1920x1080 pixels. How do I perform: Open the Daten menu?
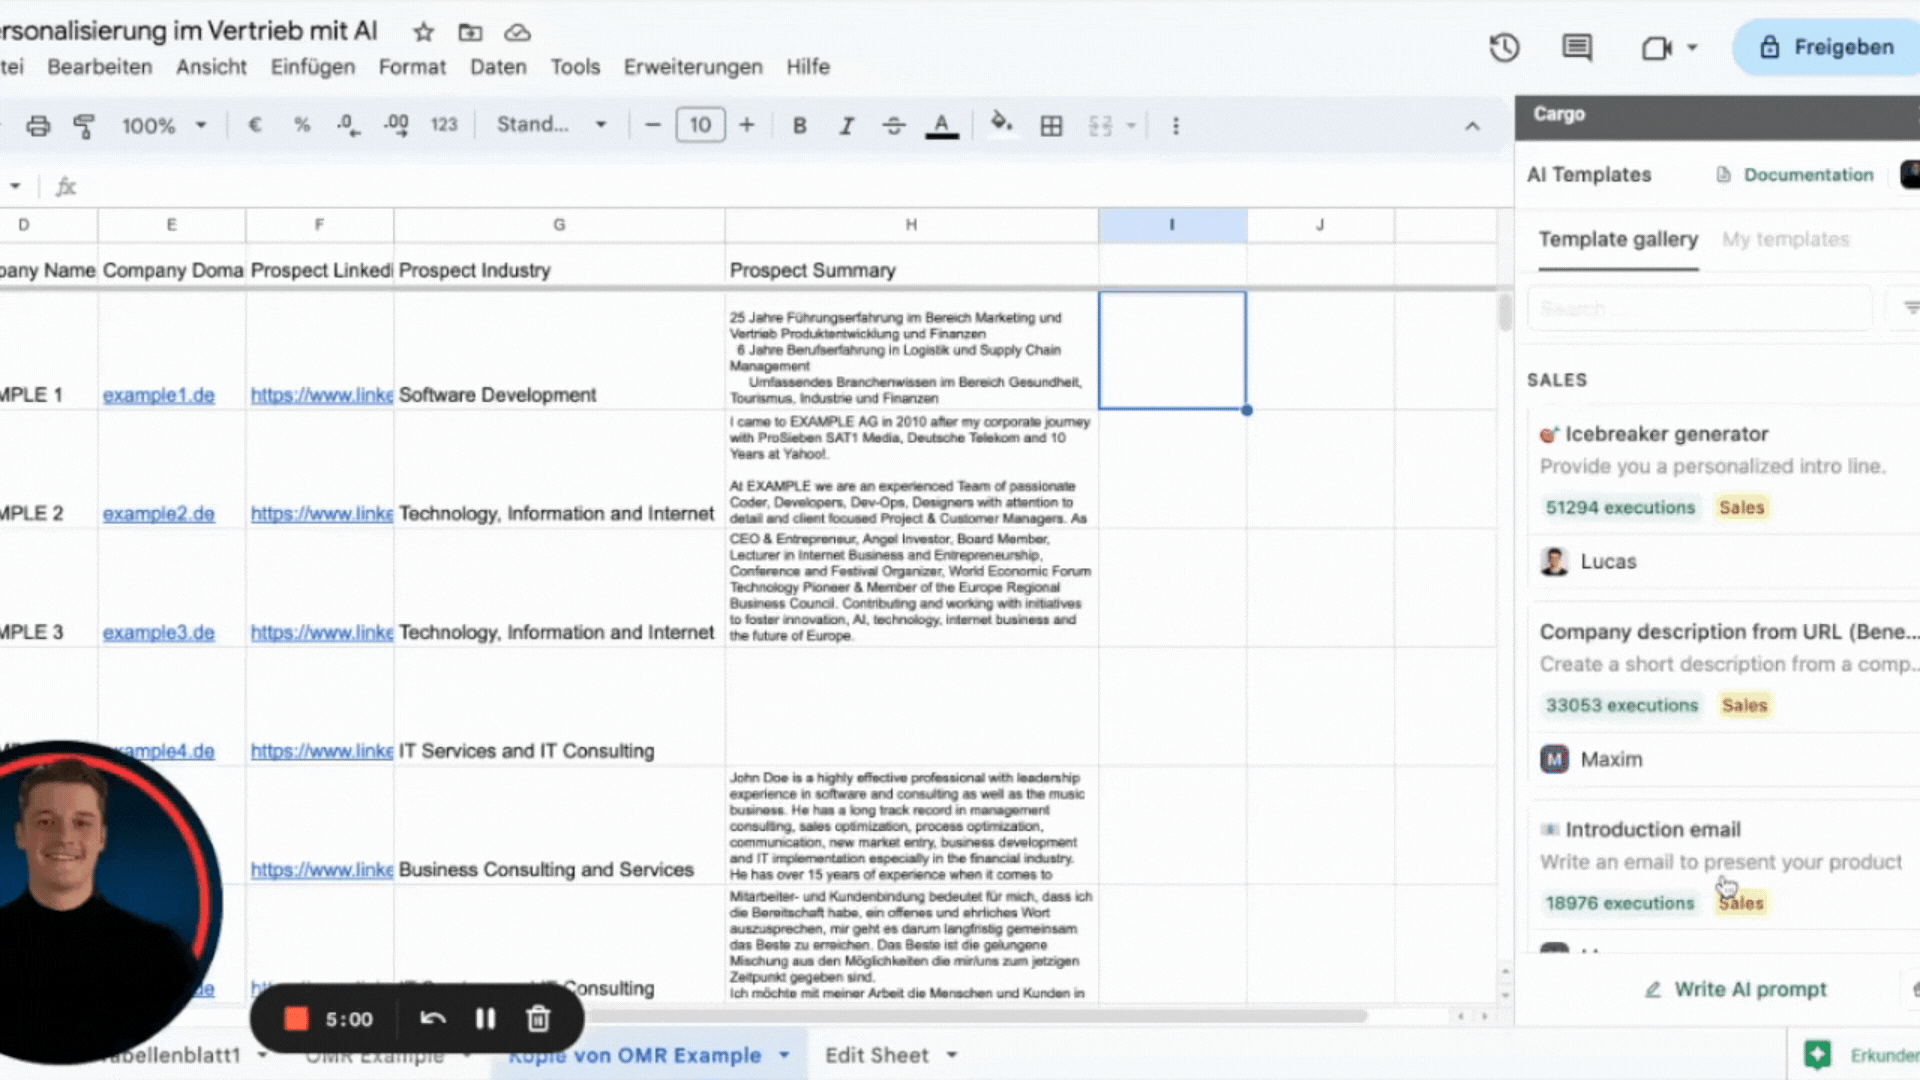click(498, 67)
